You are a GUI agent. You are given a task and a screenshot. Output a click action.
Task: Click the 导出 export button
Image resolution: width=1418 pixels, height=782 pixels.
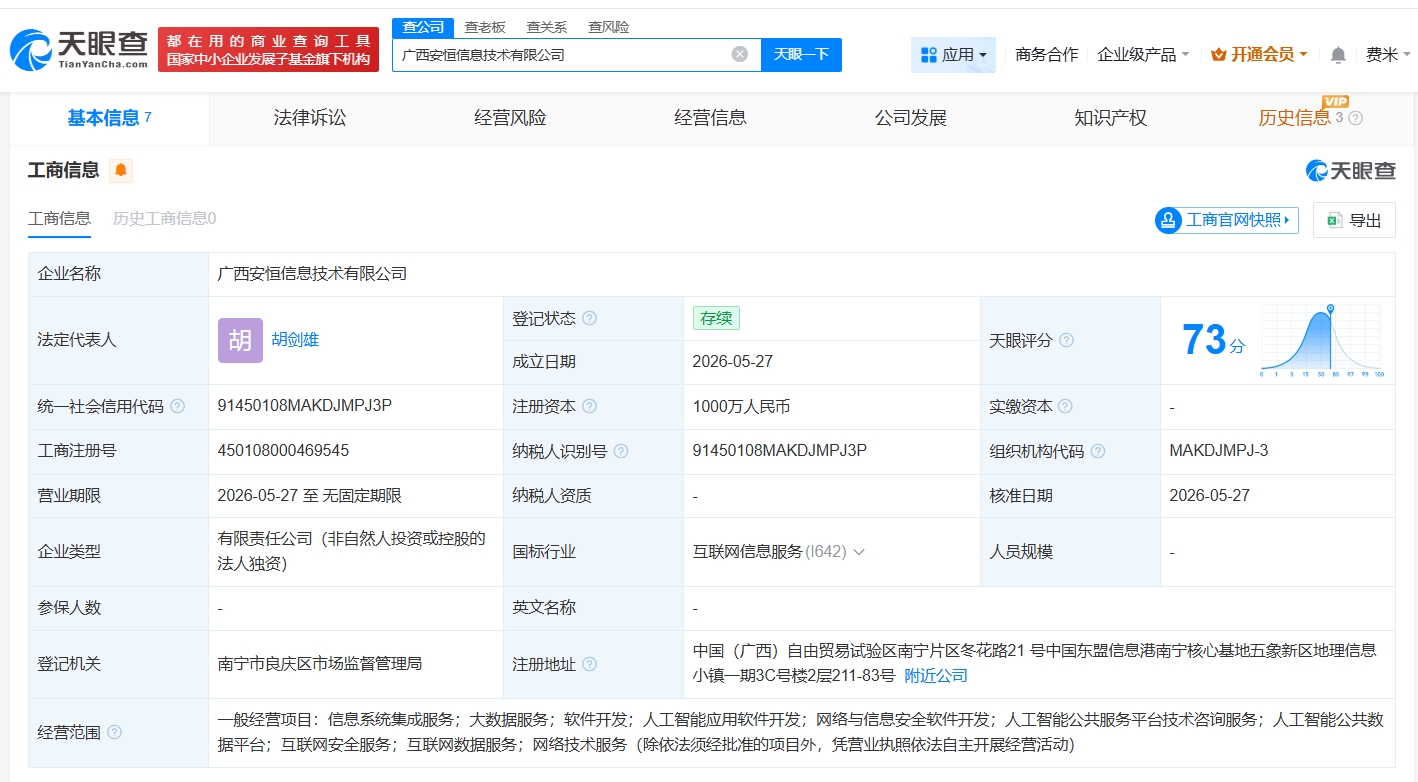pos(1354,220)
